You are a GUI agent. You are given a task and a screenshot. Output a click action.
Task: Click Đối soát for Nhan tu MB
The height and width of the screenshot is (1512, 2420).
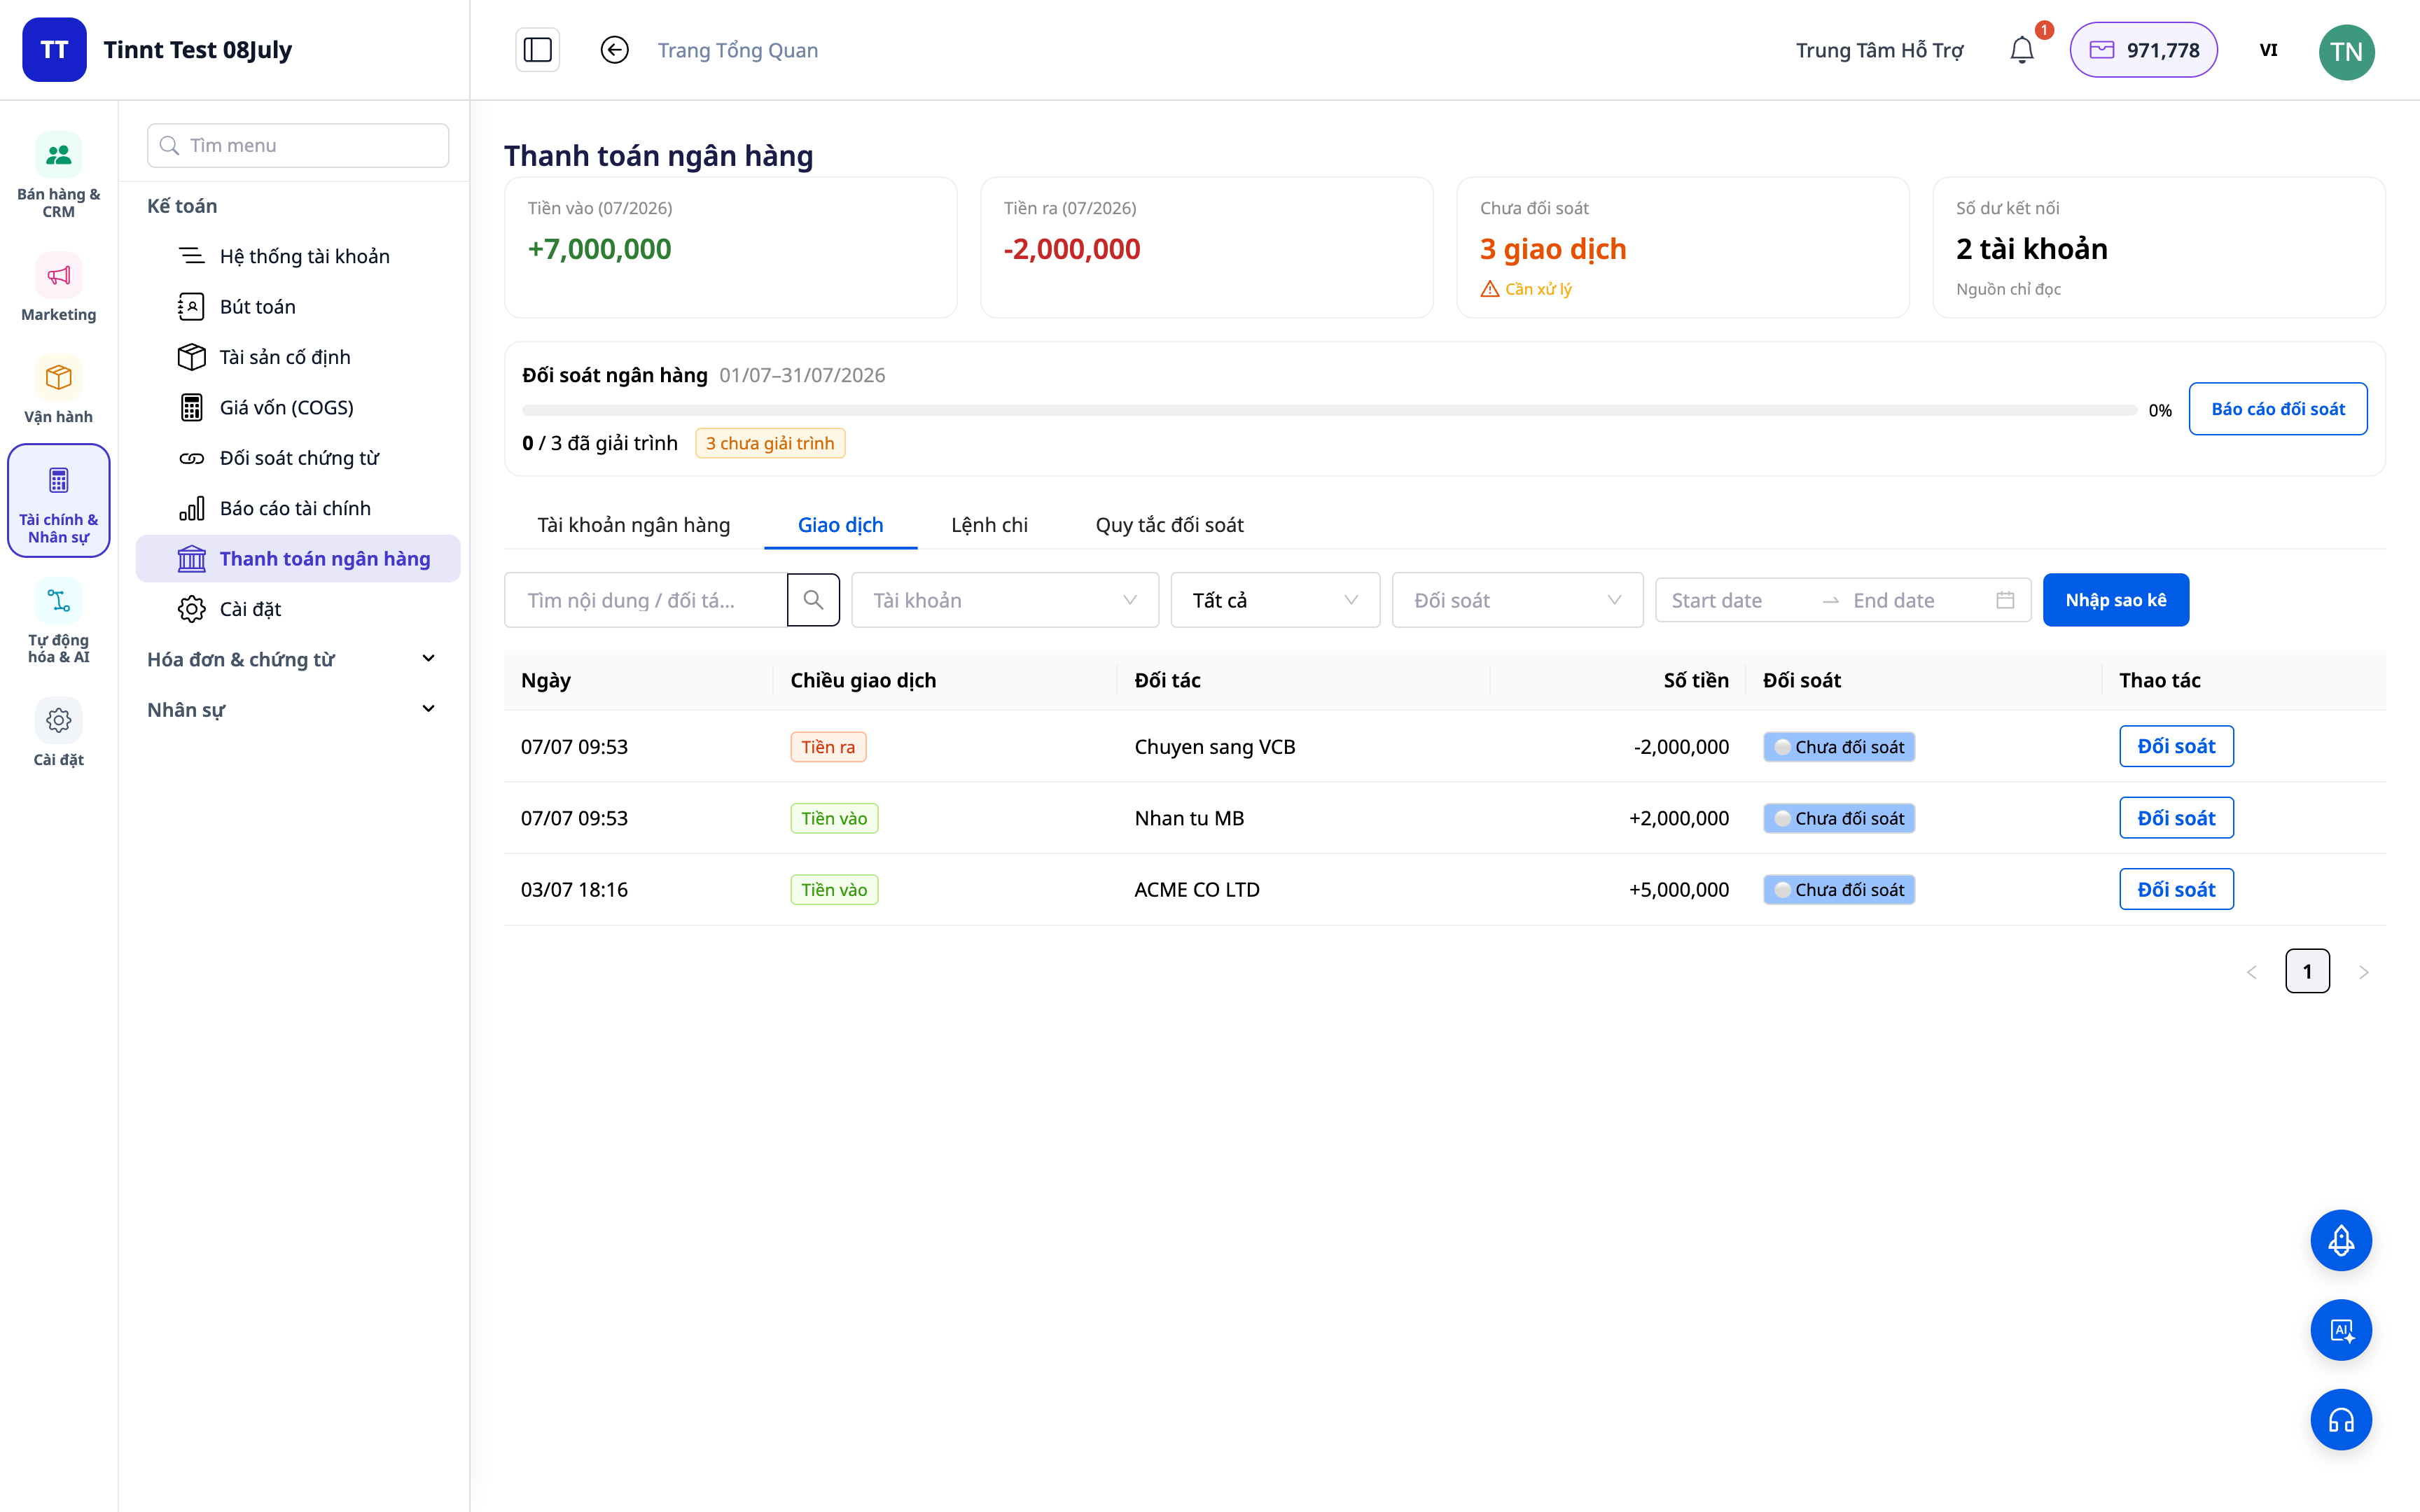click(2176, 818)
